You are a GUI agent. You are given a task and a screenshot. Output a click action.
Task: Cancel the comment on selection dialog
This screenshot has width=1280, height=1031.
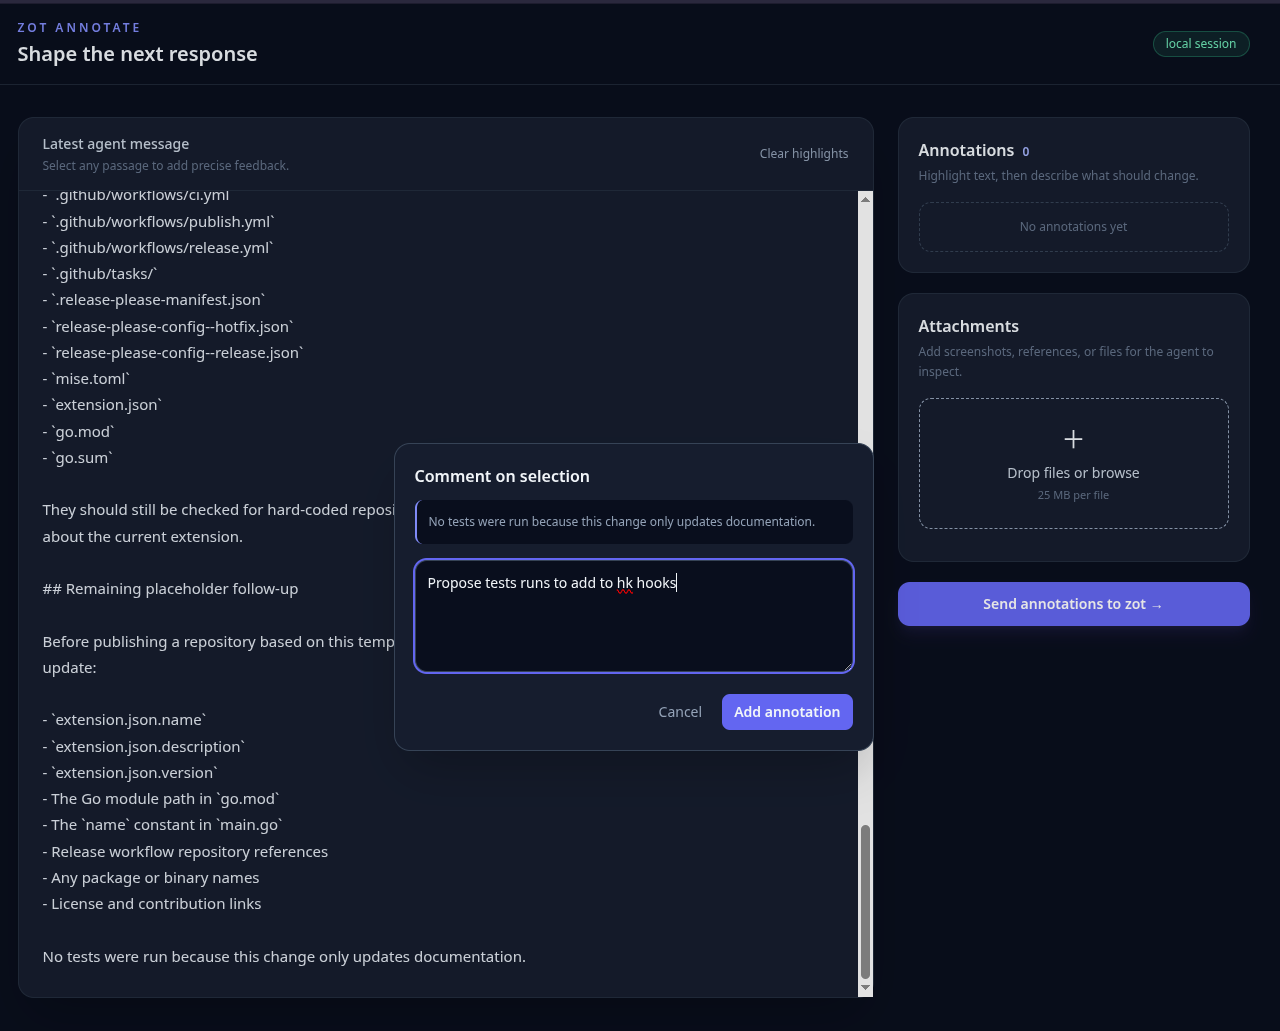coord(680,712)
